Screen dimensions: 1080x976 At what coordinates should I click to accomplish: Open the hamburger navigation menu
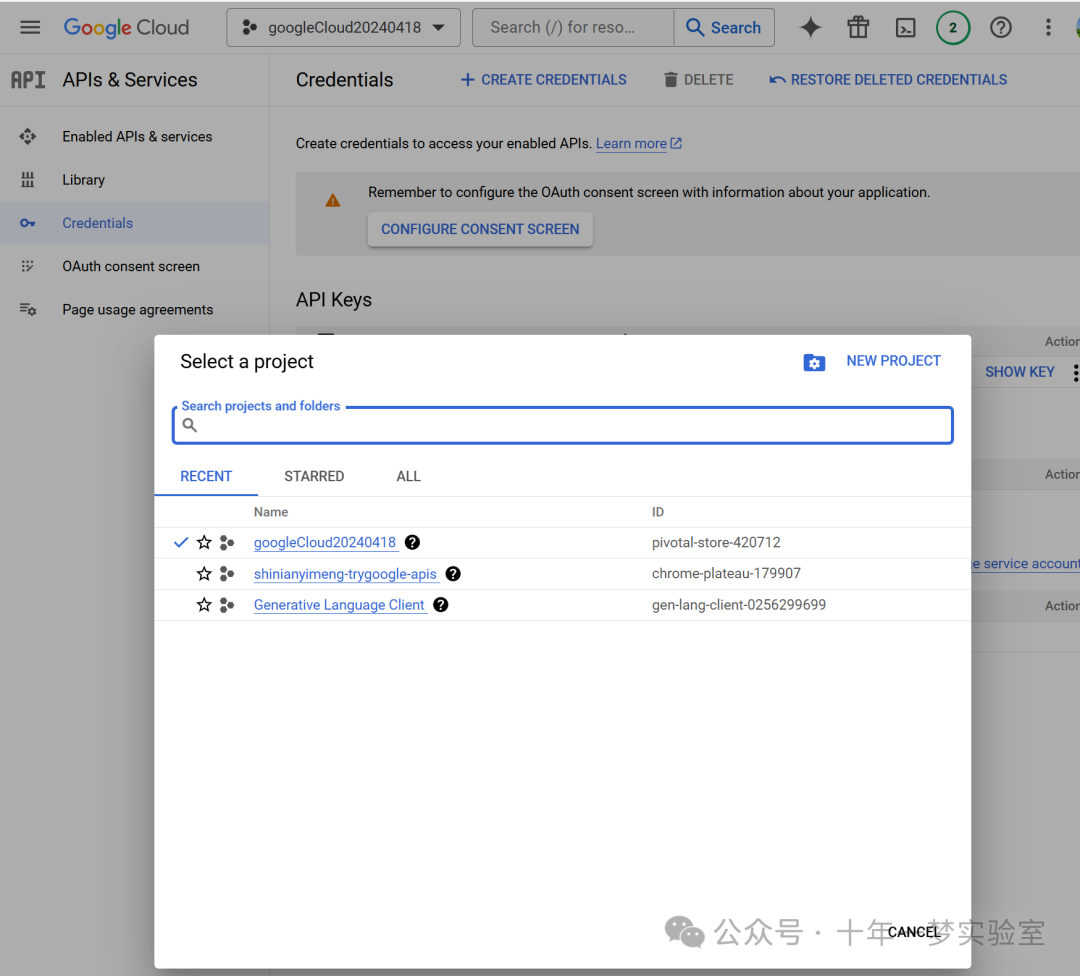tap(30, 28)
